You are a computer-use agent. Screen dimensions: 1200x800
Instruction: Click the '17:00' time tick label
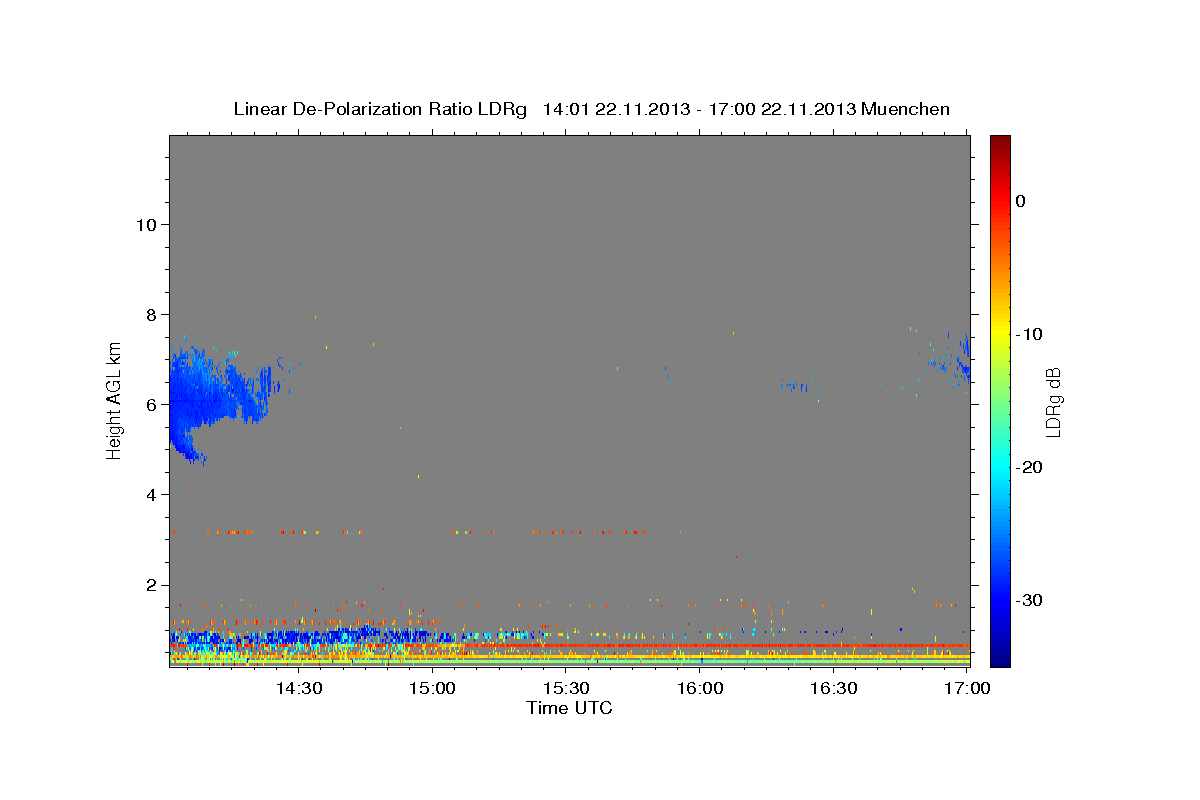(x=967, y=688)
